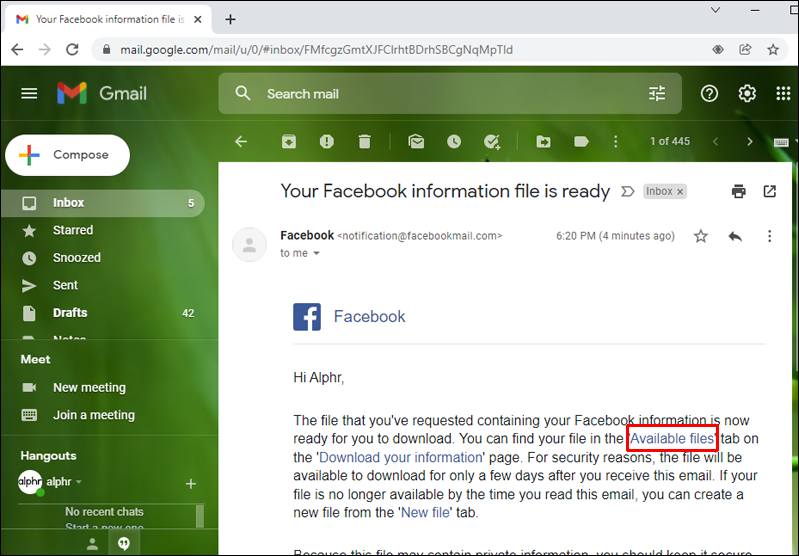Open the 'Download your information' link

(401, 458)
